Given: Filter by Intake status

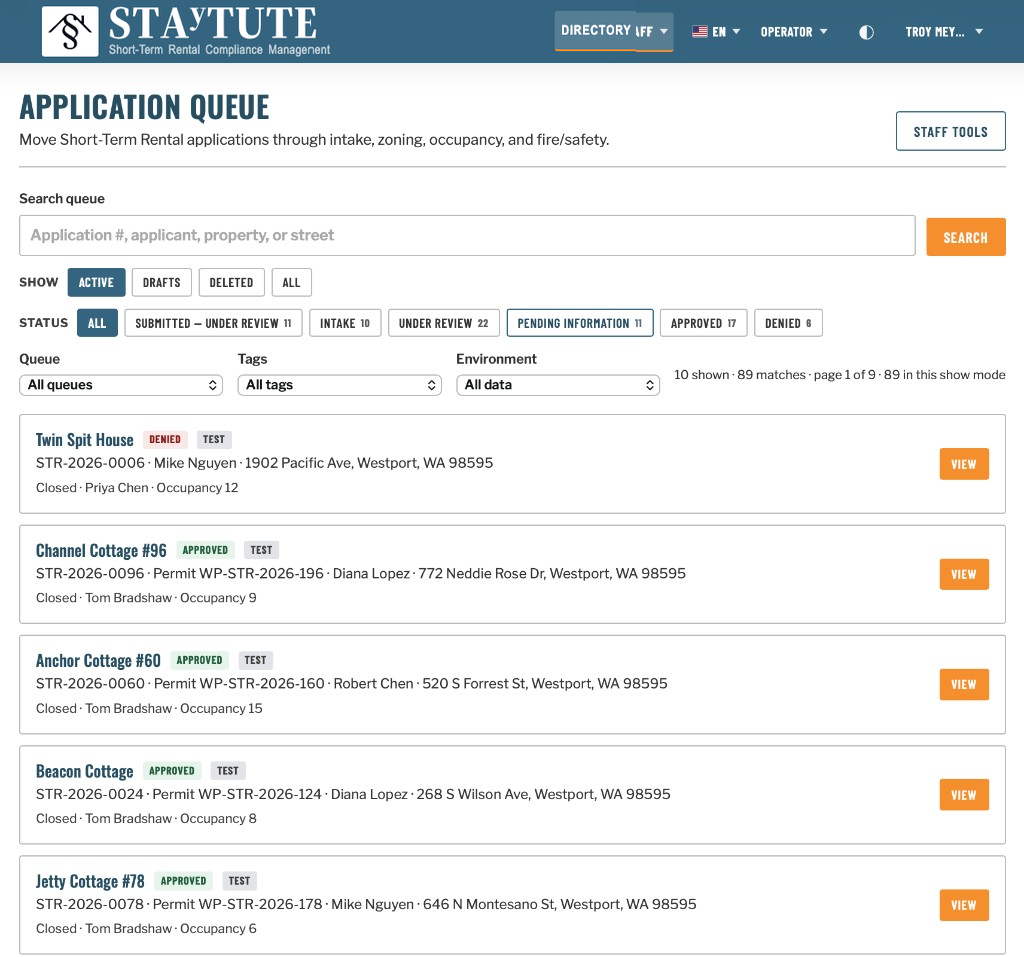Looking at the screenshot, I should (345, 323).
